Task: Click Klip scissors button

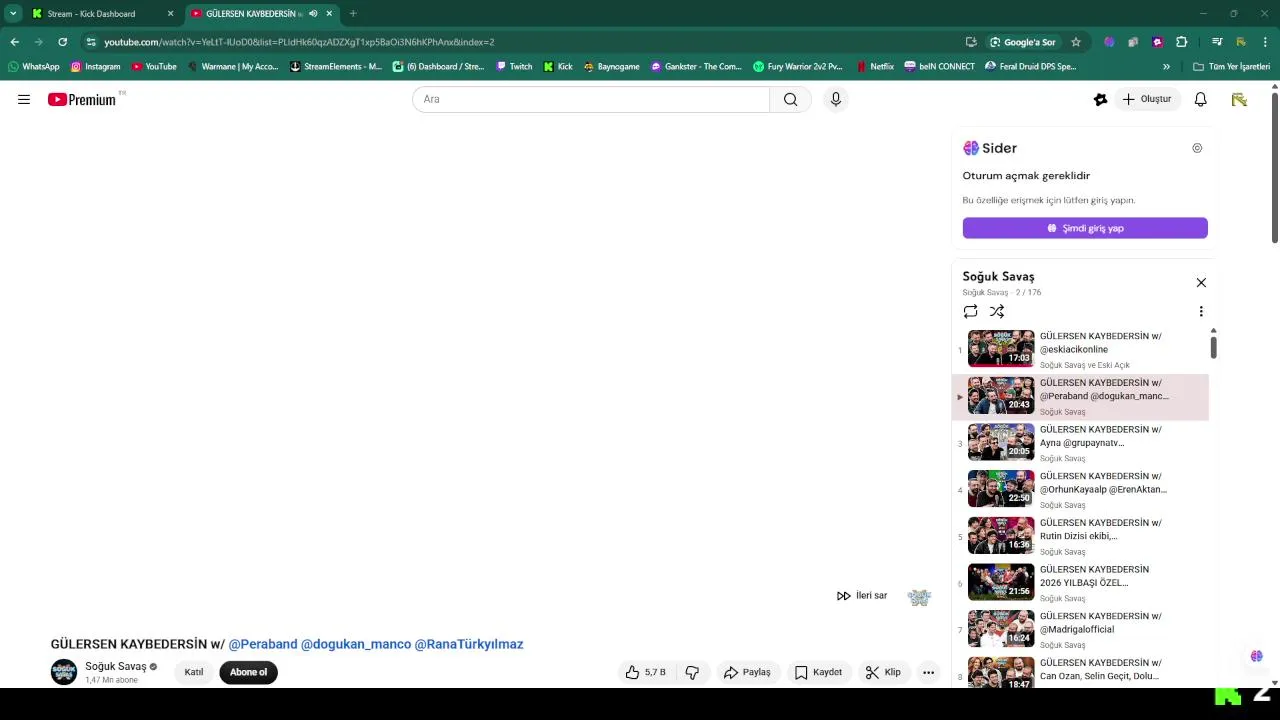Action: coord(883,672)
